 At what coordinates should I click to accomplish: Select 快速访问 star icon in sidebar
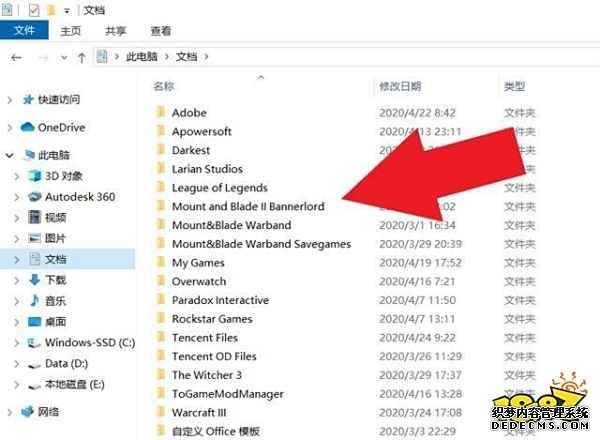tap(28, 99)
